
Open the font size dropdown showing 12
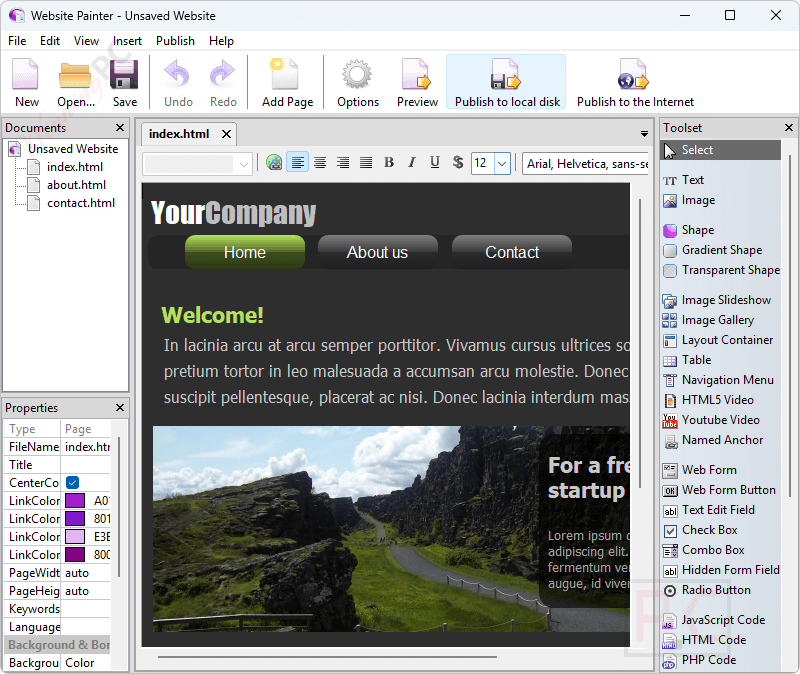(x=502, y=163)
